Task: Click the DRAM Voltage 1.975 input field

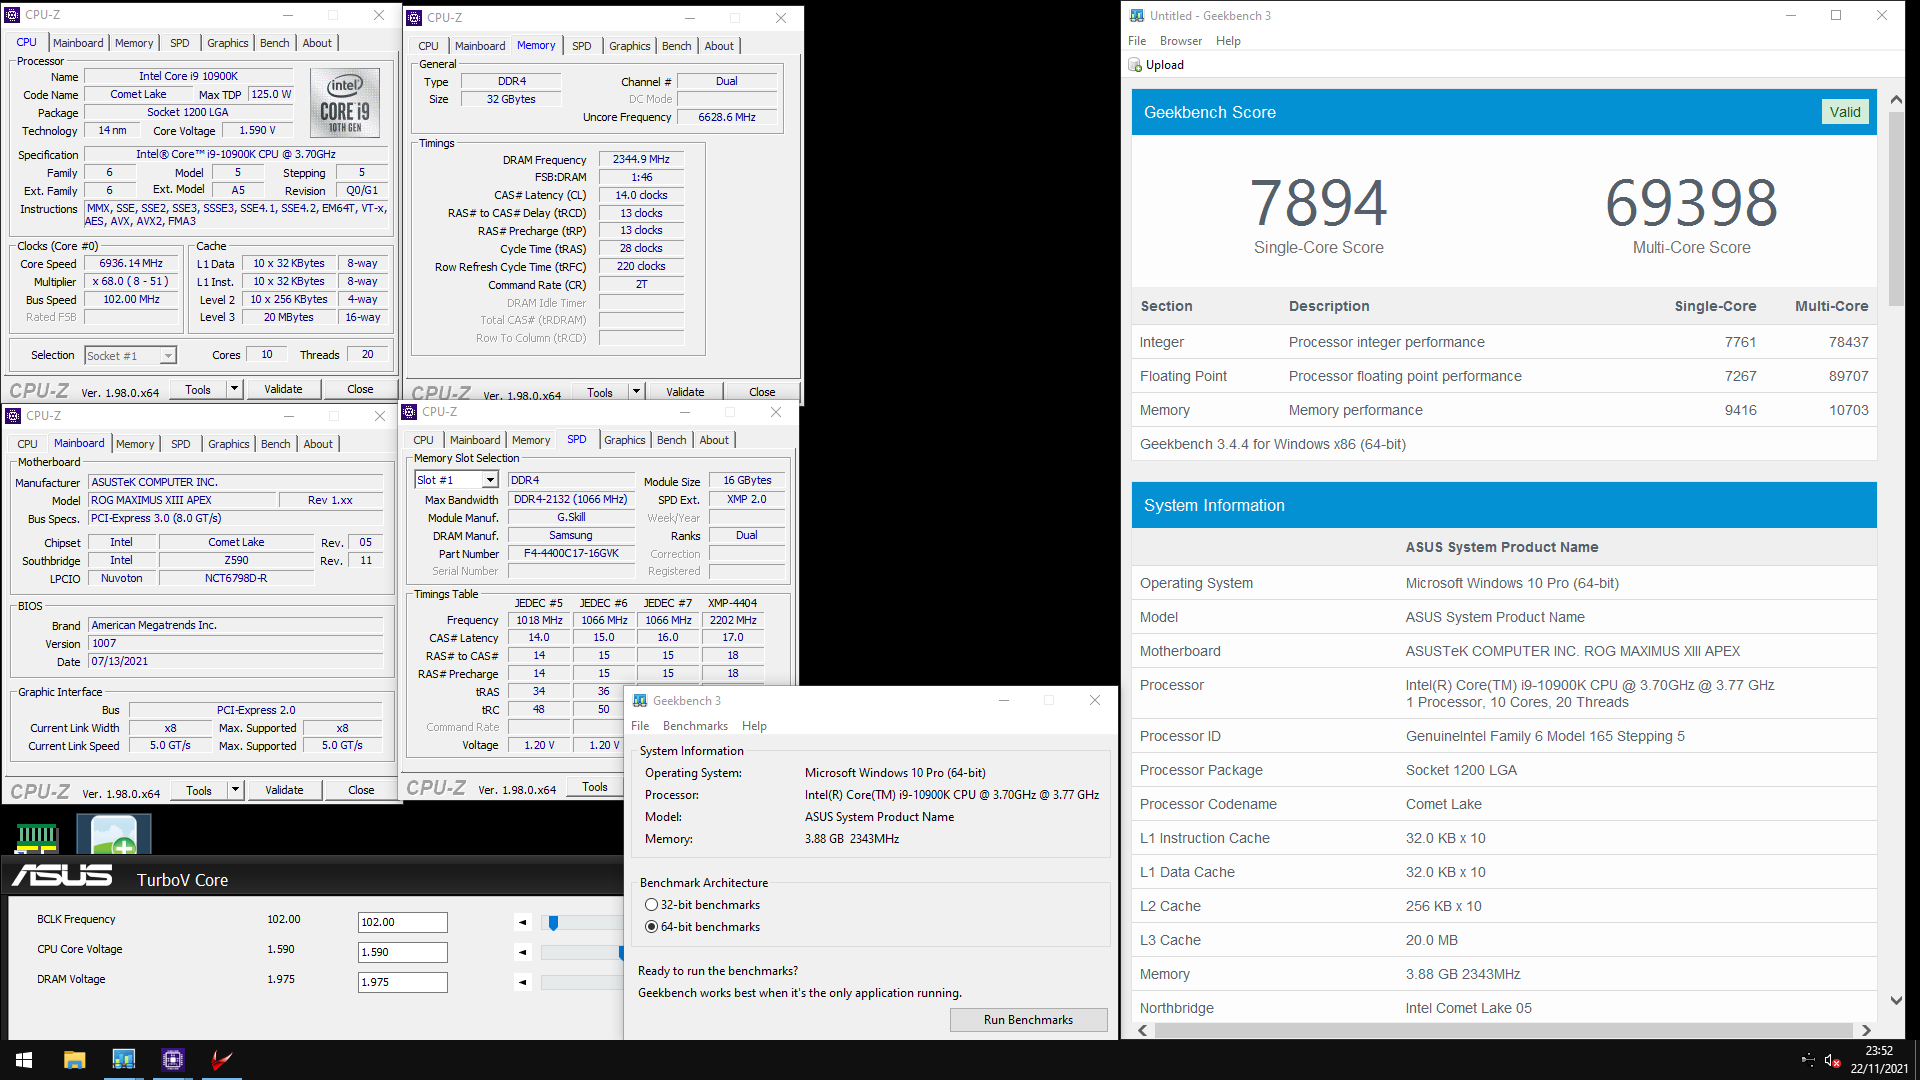Action: click(x=402, y=982)
